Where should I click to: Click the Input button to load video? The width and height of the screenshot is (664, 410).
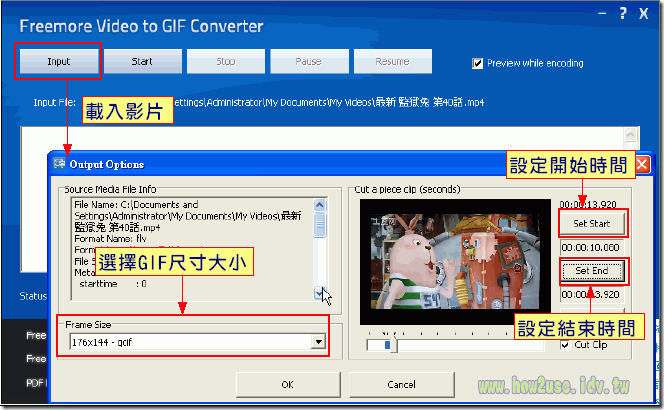59,61
